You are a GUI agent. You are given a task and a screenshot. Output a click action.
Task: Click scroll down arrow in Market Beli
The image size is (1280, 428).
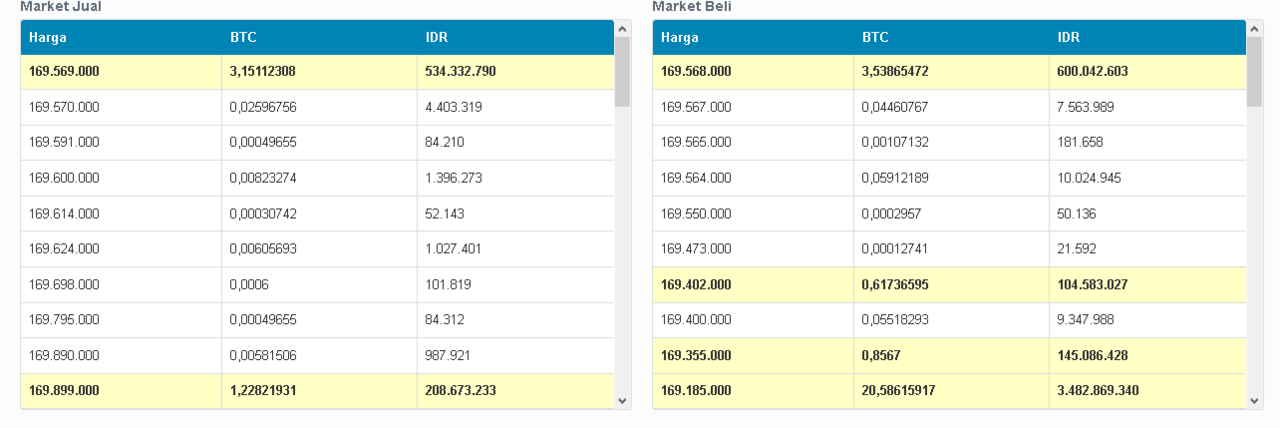point(1255,400)
